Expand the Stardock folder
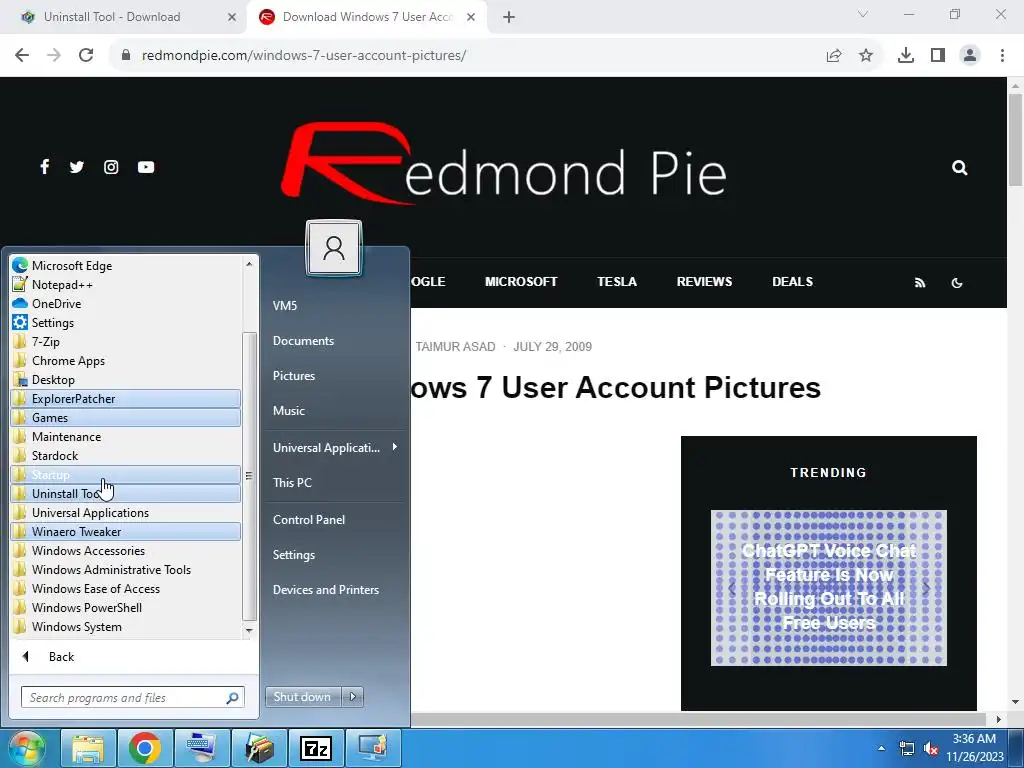This screenshot has height=768, width=1024. (x=126, y=455)
